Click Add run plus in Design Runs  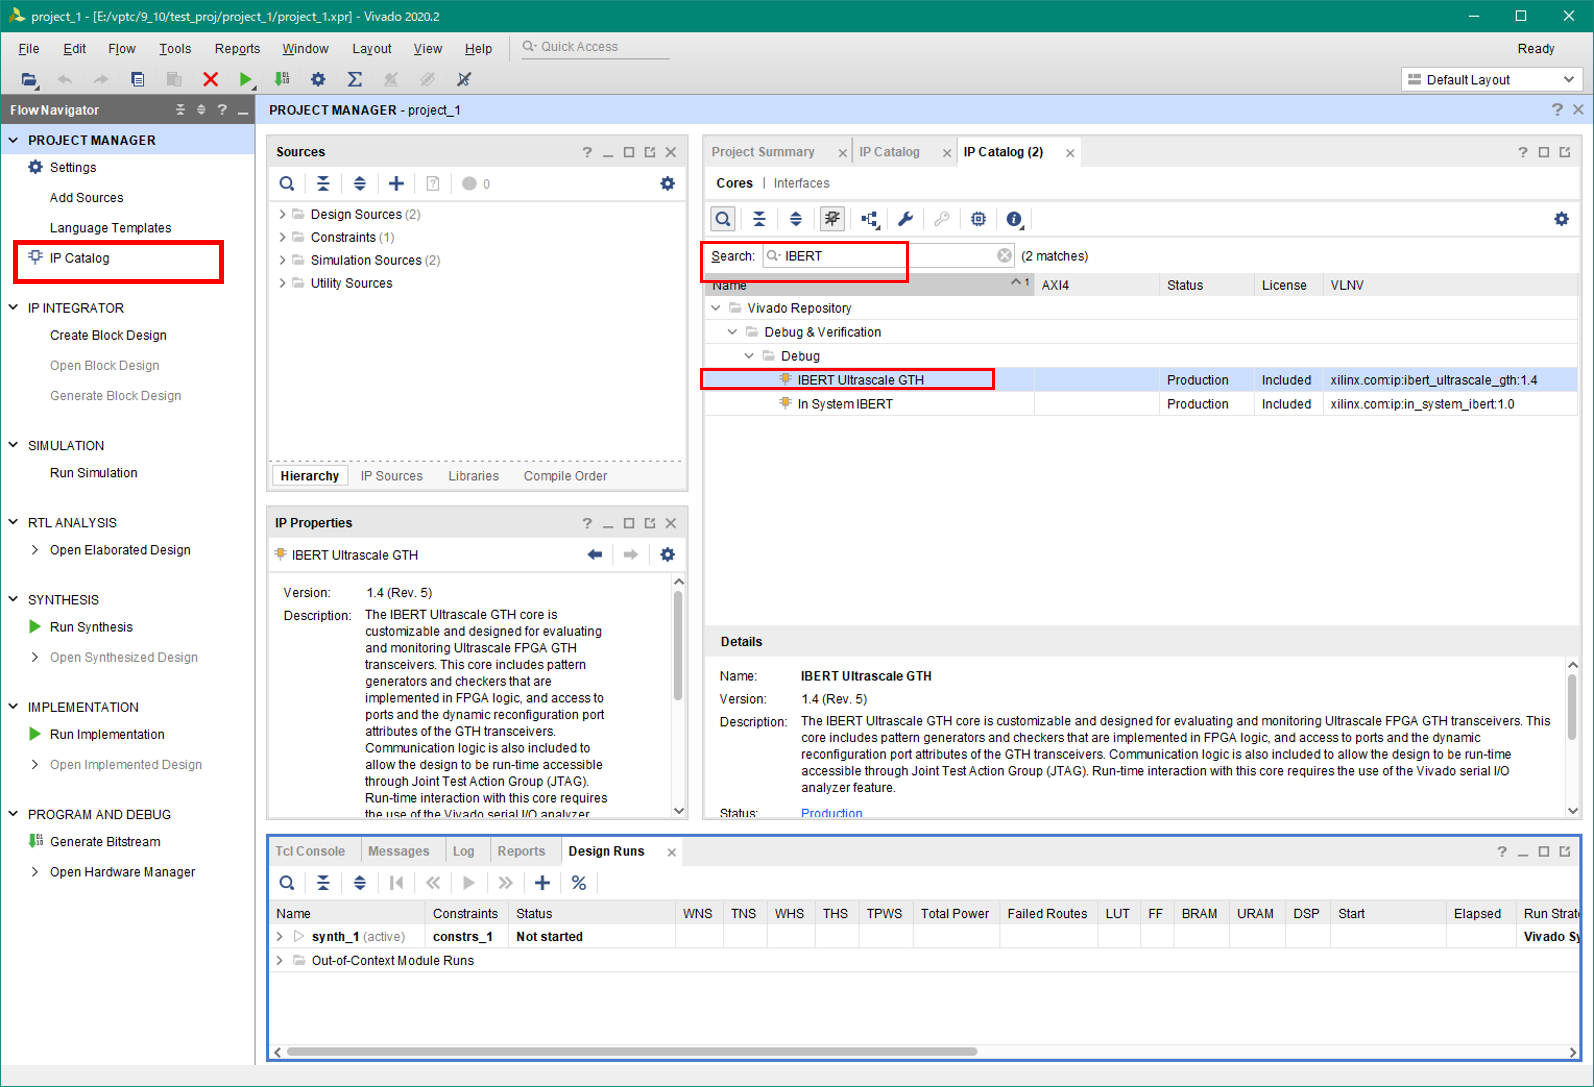tap(542, 883)
